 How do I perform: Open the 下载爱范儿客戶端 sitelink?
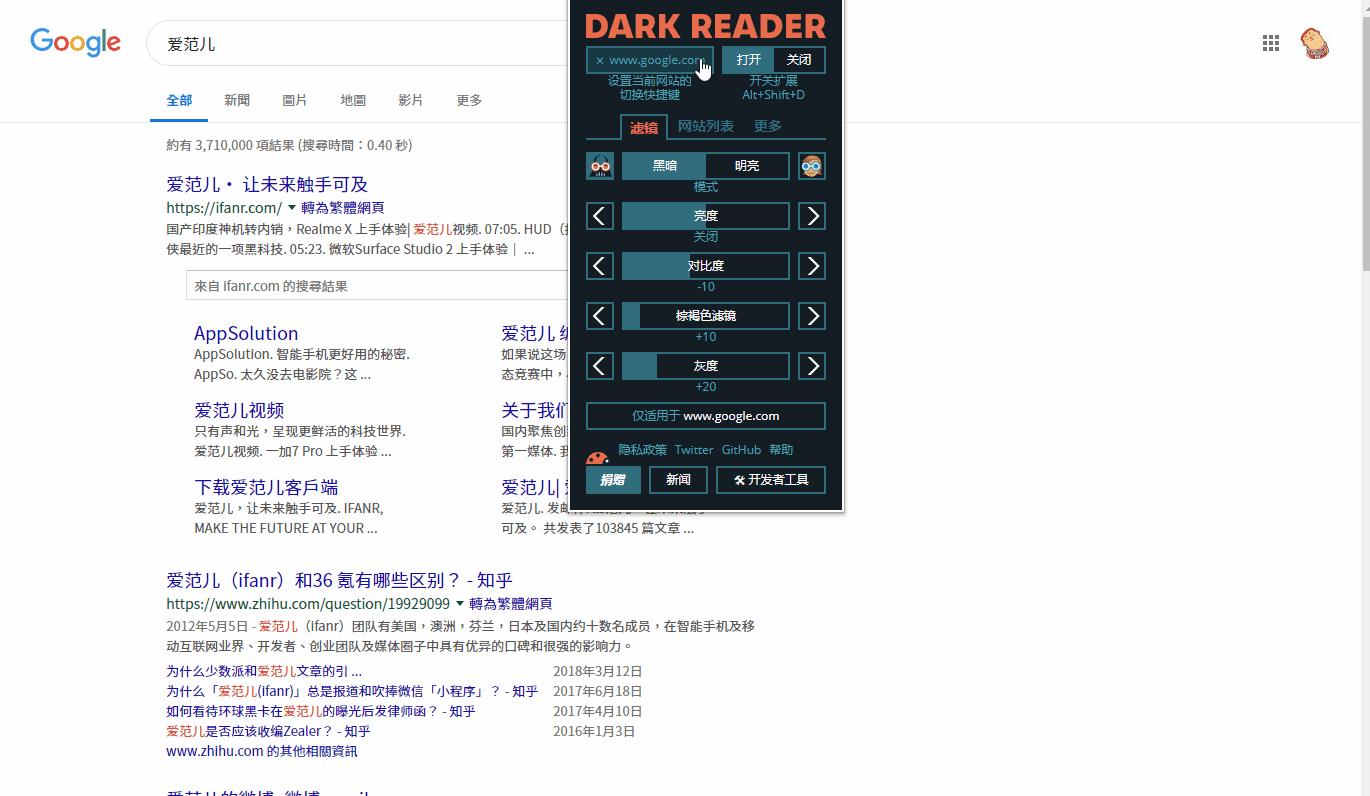266,487
